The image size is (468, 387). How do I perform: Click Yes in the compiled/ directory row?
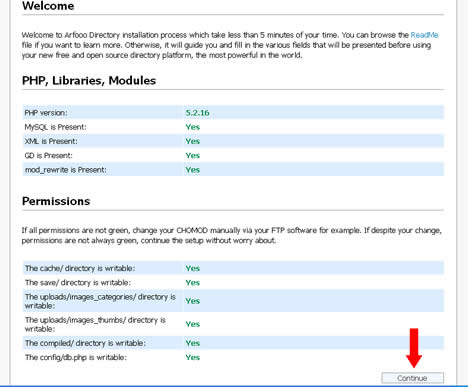[193, 343]
